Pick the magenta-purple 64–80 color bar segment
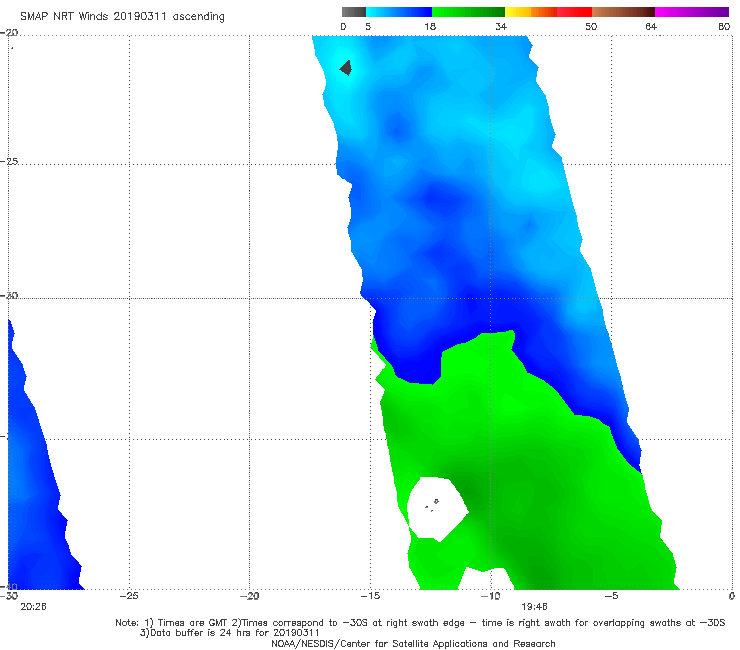 coord(692,12)
